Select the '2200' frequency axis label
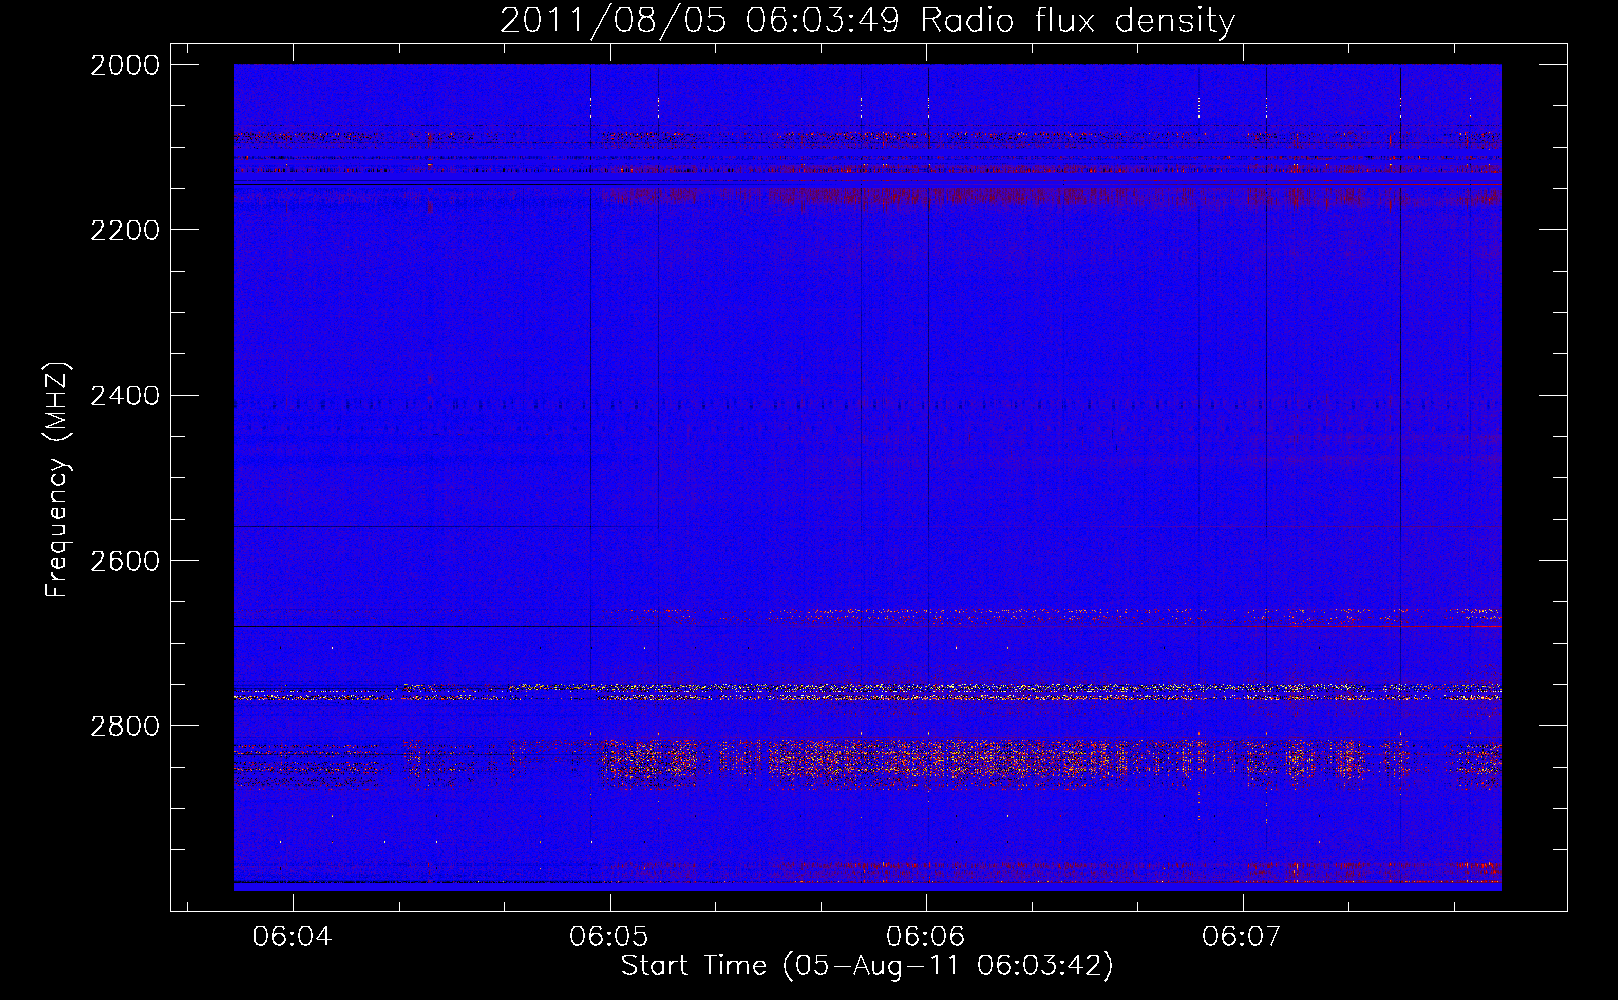The width and height of the screenshot is (1618, 1000). click(x=125, y=230)
